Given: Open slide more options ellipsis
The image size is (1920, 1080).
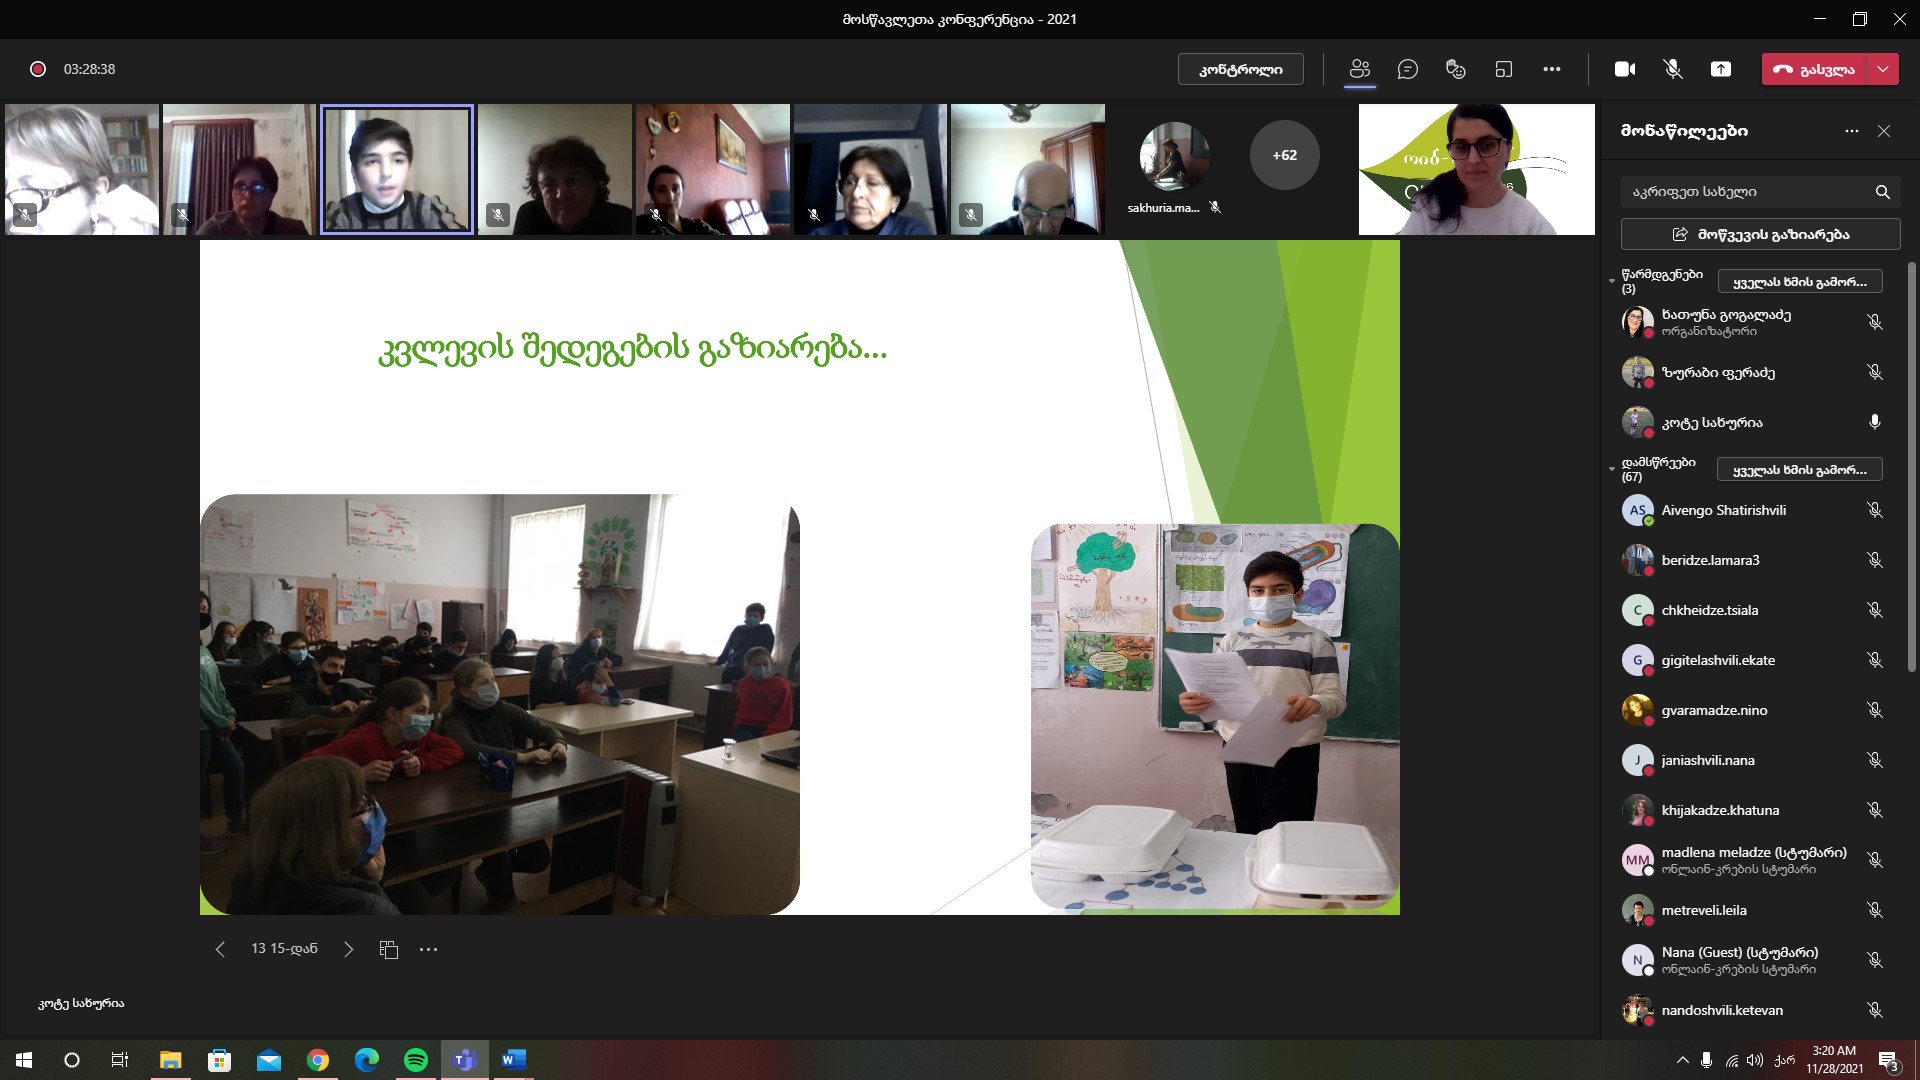Looking at the screenshot, I should tap(429, 949).
